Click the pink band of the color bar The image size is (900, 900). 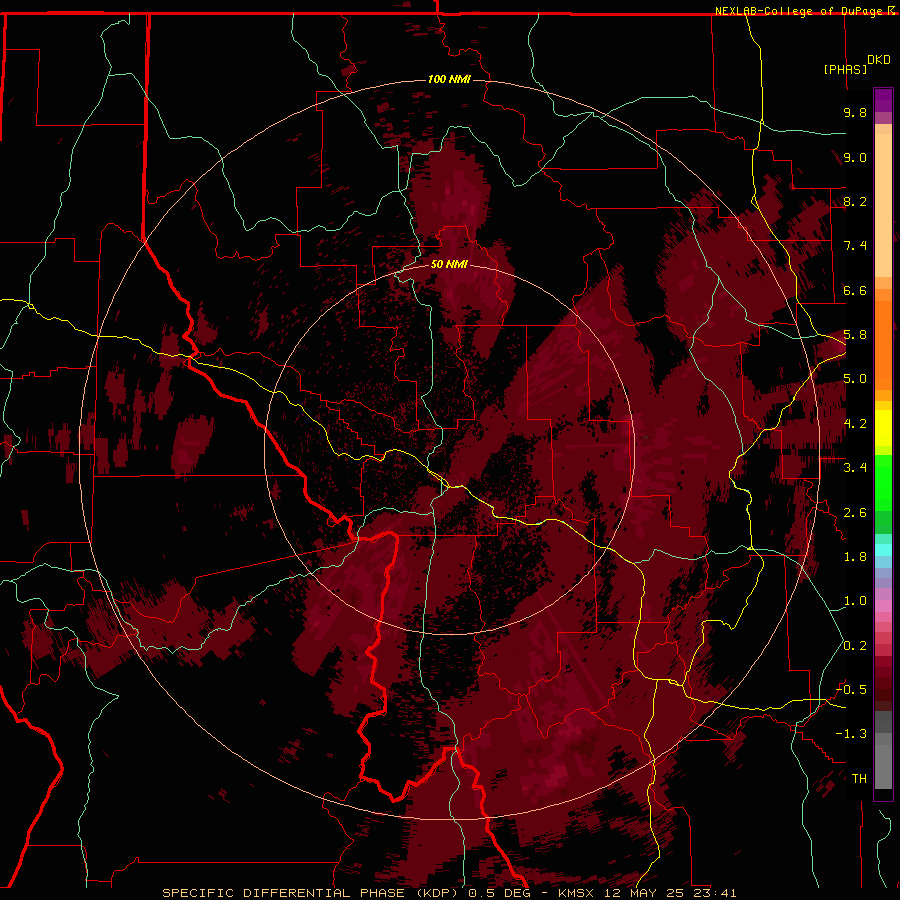[883, 606]
